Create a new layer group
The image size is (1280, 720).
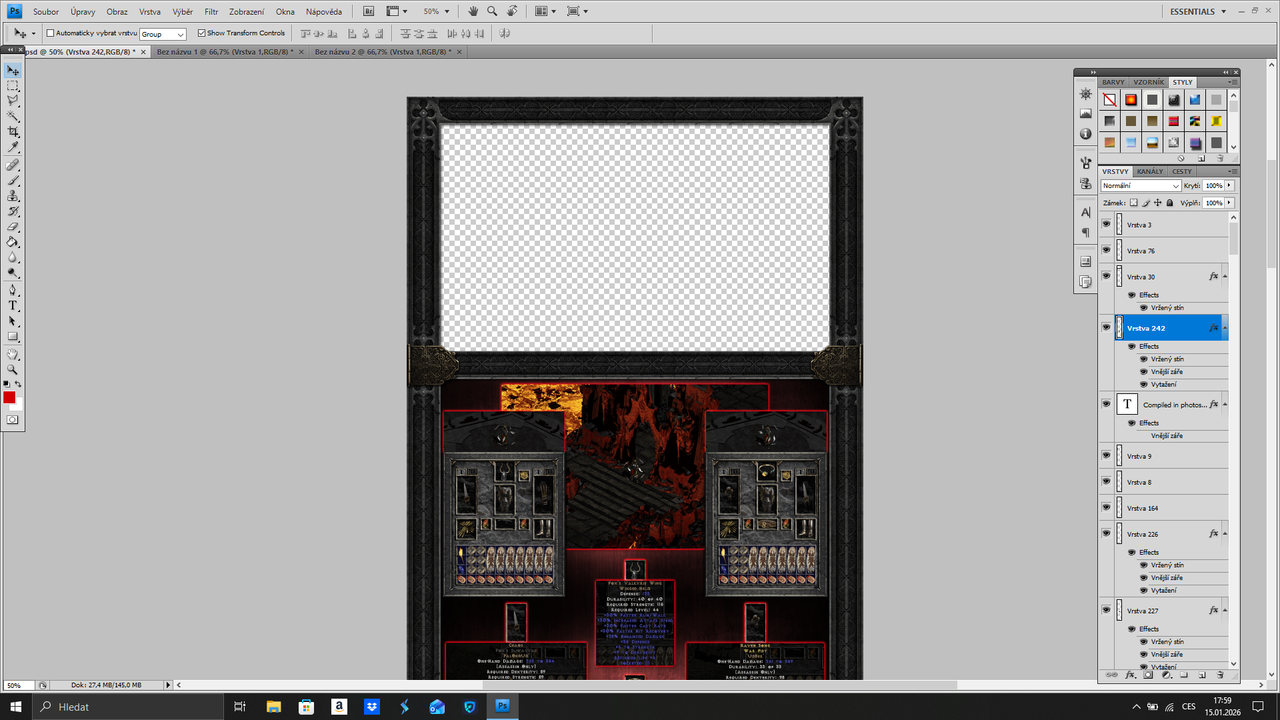[x=1185, y=675]
